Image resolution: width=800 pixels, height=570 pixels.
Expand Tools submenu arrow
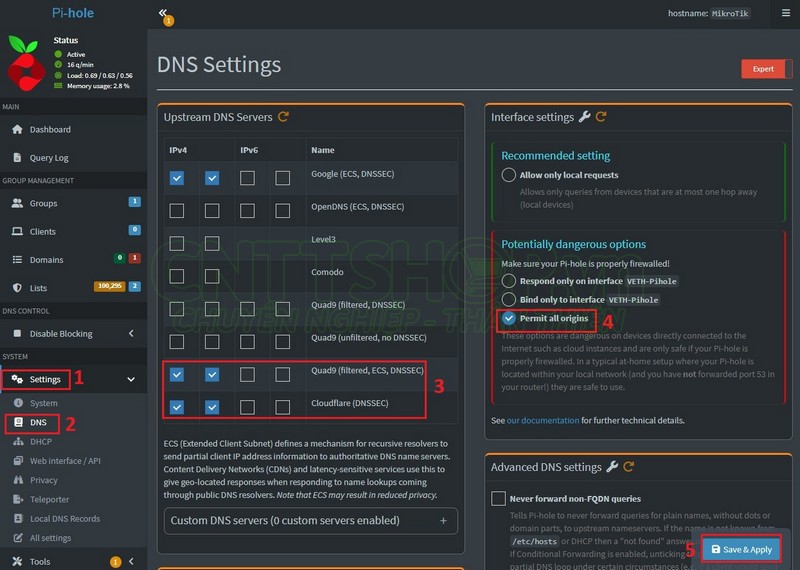[x=131, y=561]
